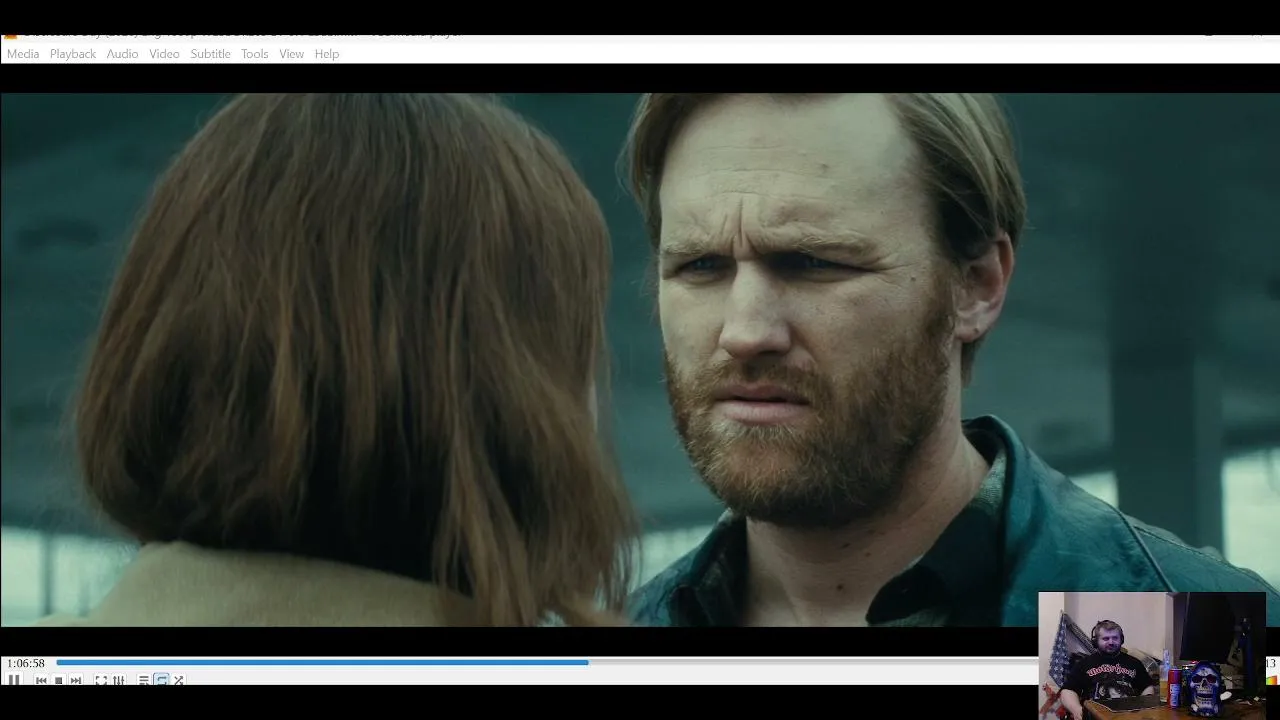Pause playback with the pause button

[14, 680]
